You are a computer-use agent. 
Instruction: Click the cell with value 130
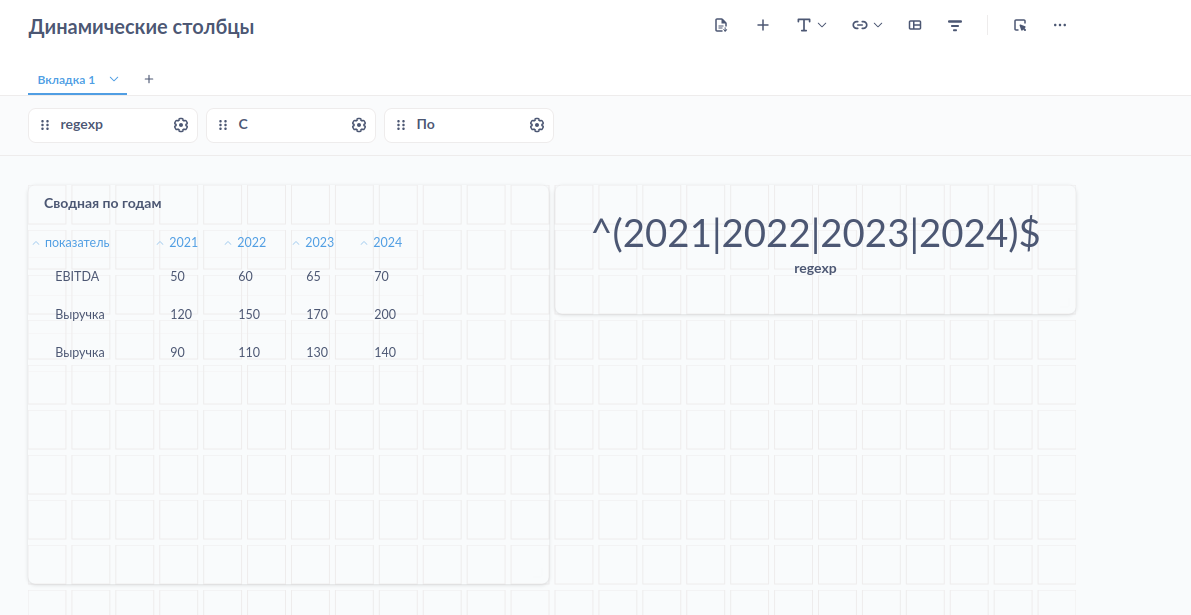pyautogui.click(x=317, y=352)
